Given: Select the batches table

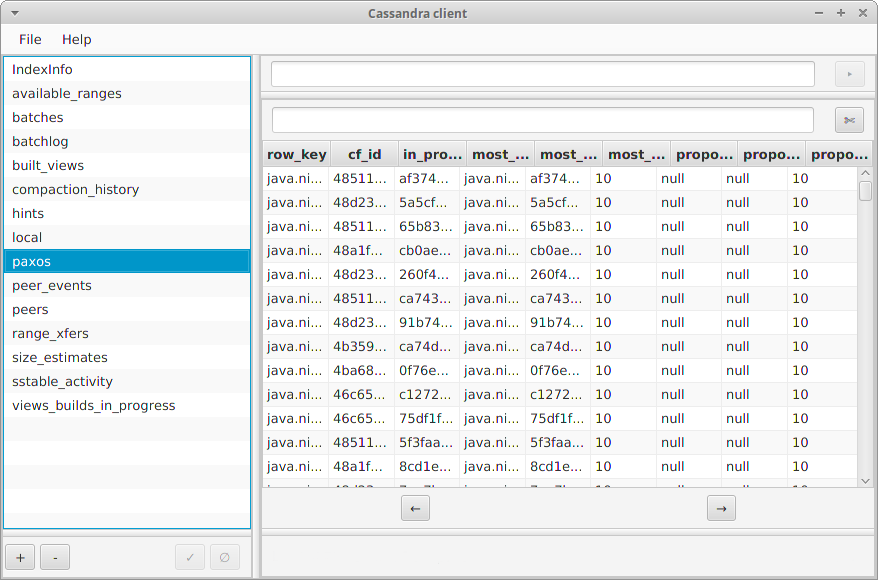Looking at the screenshot, I should click(127, 118).
